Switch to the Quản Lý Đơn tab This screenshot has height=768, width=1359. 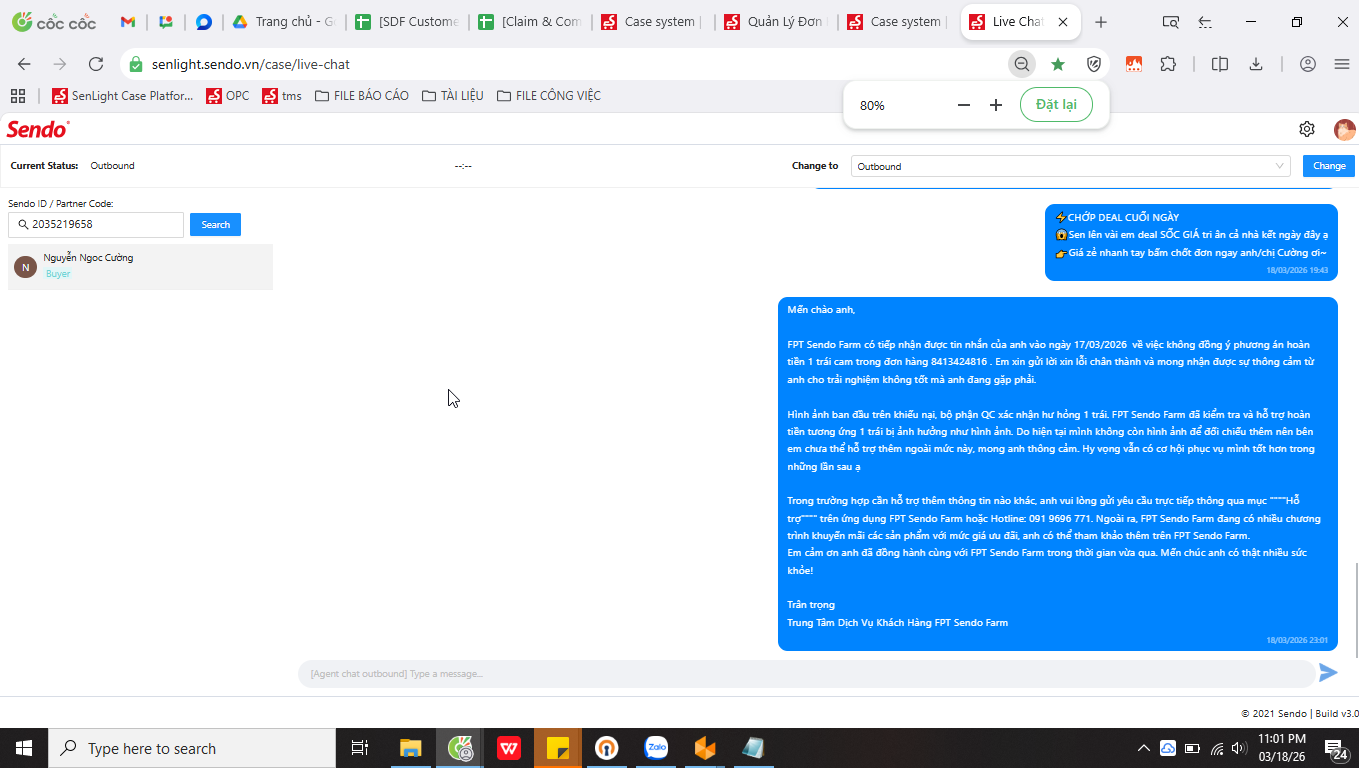tap(776, 22)
